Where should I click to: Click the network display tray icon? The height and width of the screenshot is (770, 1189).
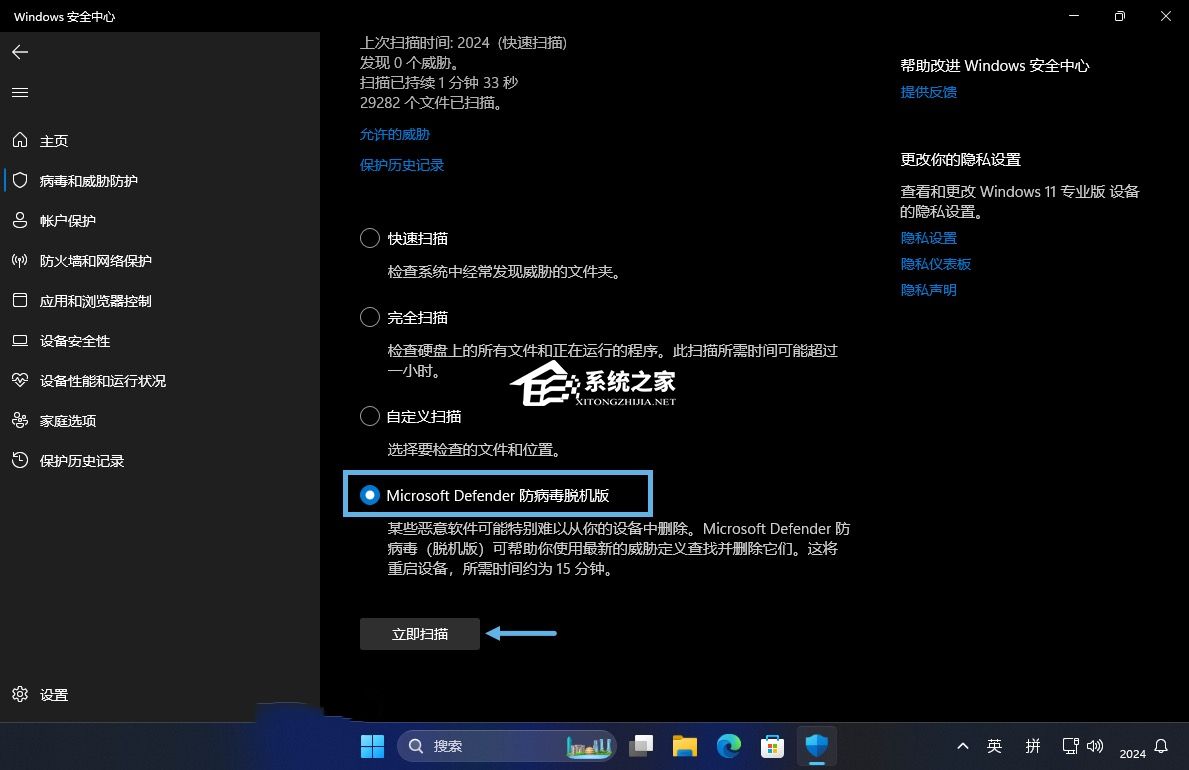[x=1070, y=746]
